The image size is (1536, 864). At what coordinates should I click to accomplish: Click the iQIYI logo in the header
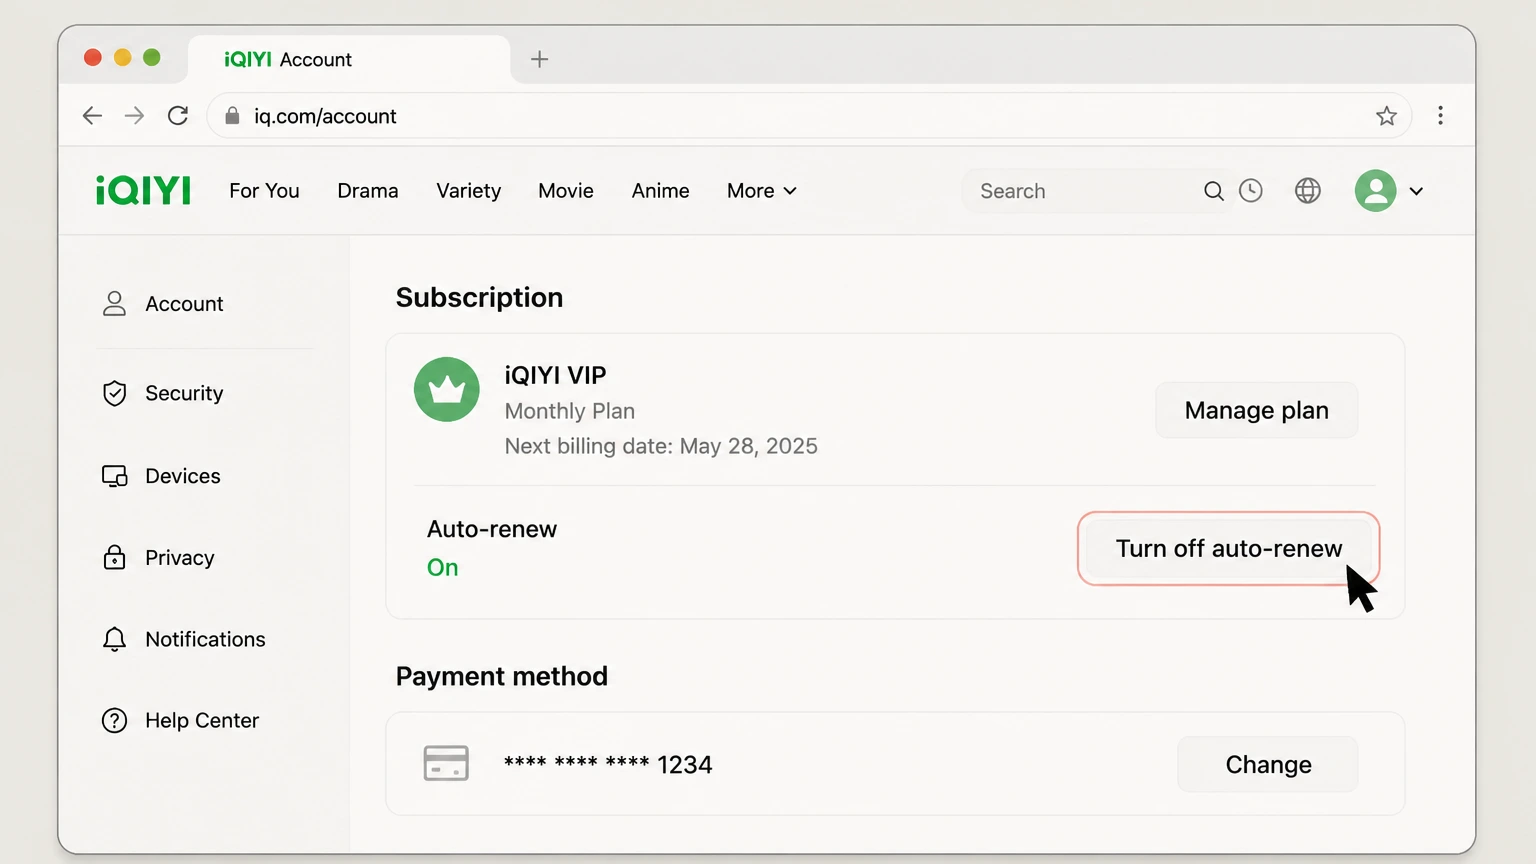[x=143, y=190]
